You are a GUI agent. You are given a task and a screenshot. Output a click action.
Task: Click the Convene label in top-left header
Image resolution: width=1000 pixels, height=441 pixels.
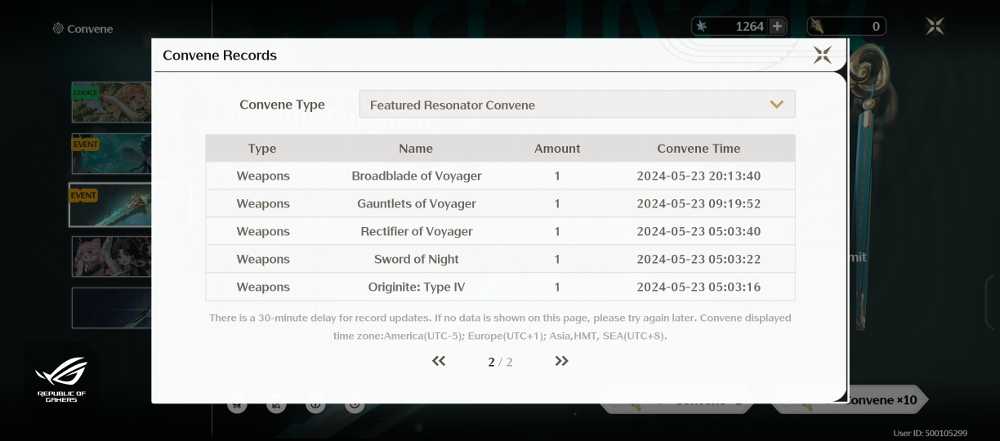click(90, 29)
